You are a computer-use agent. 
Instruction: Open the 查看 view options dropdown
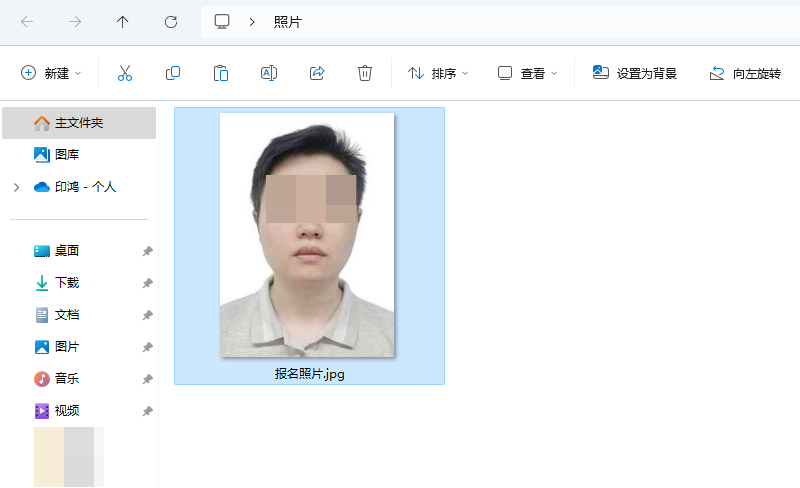pyautogui.click(x=527, y=73)
